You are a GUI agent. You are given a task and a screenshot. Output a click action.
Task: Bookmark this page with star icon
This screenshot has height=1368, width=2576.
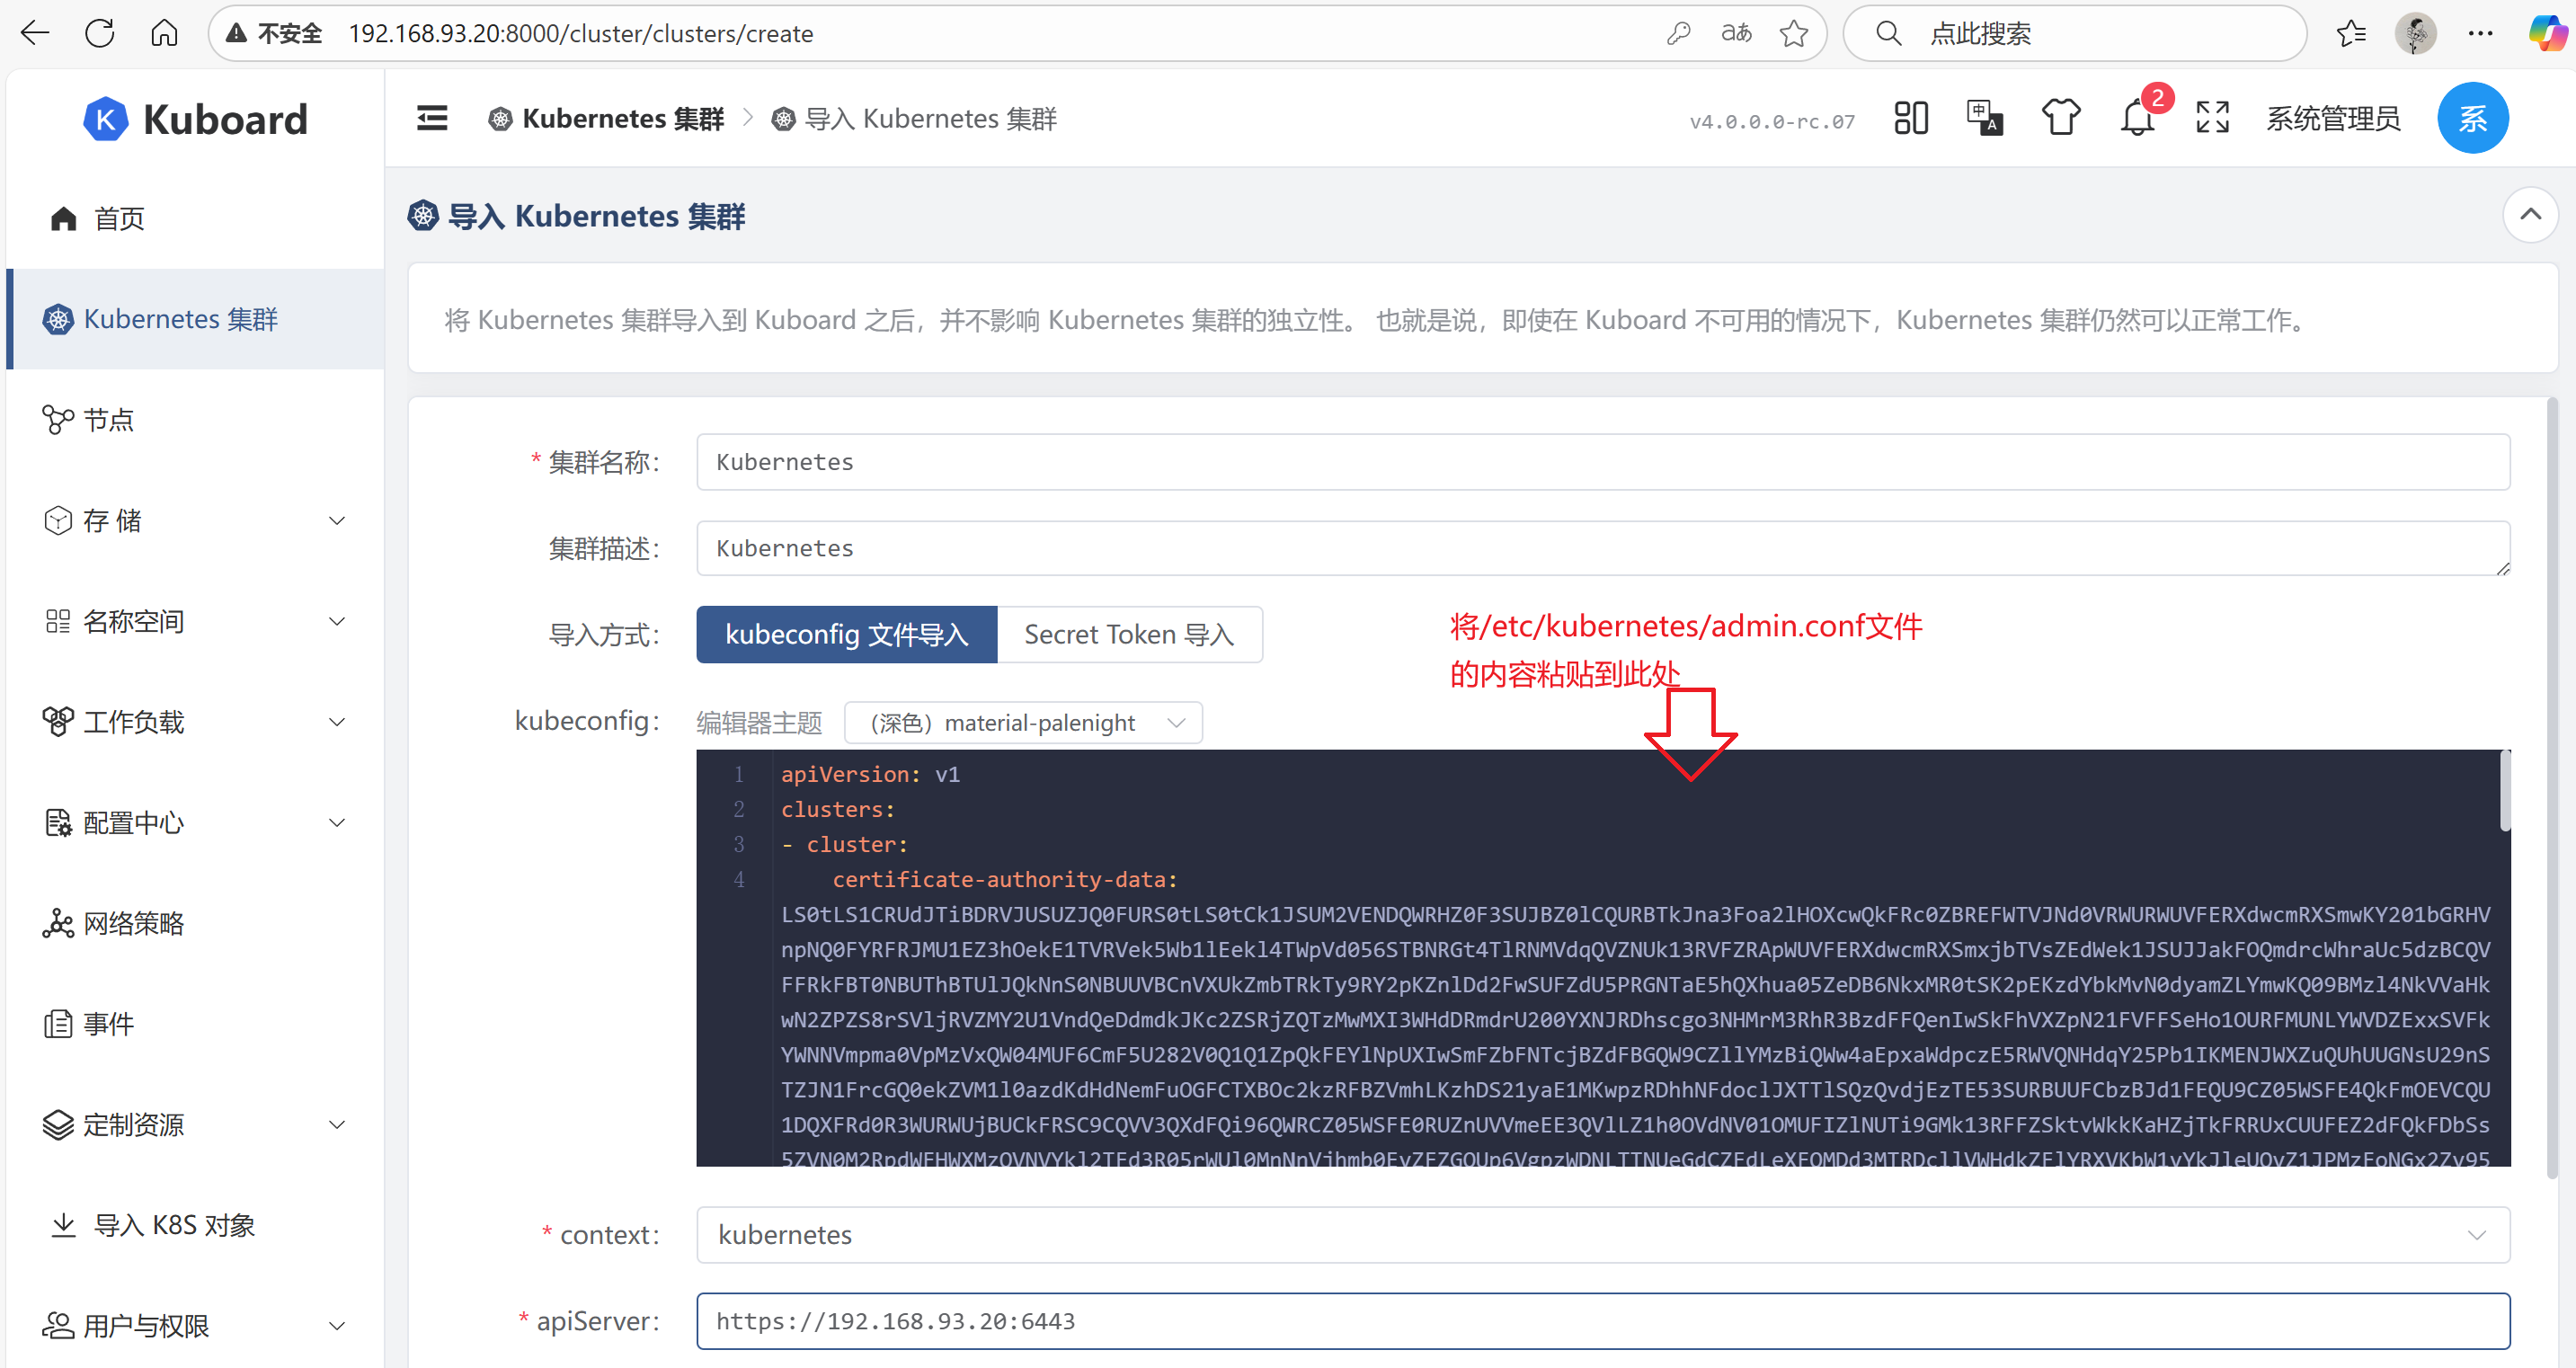(x=1794, y=33)
